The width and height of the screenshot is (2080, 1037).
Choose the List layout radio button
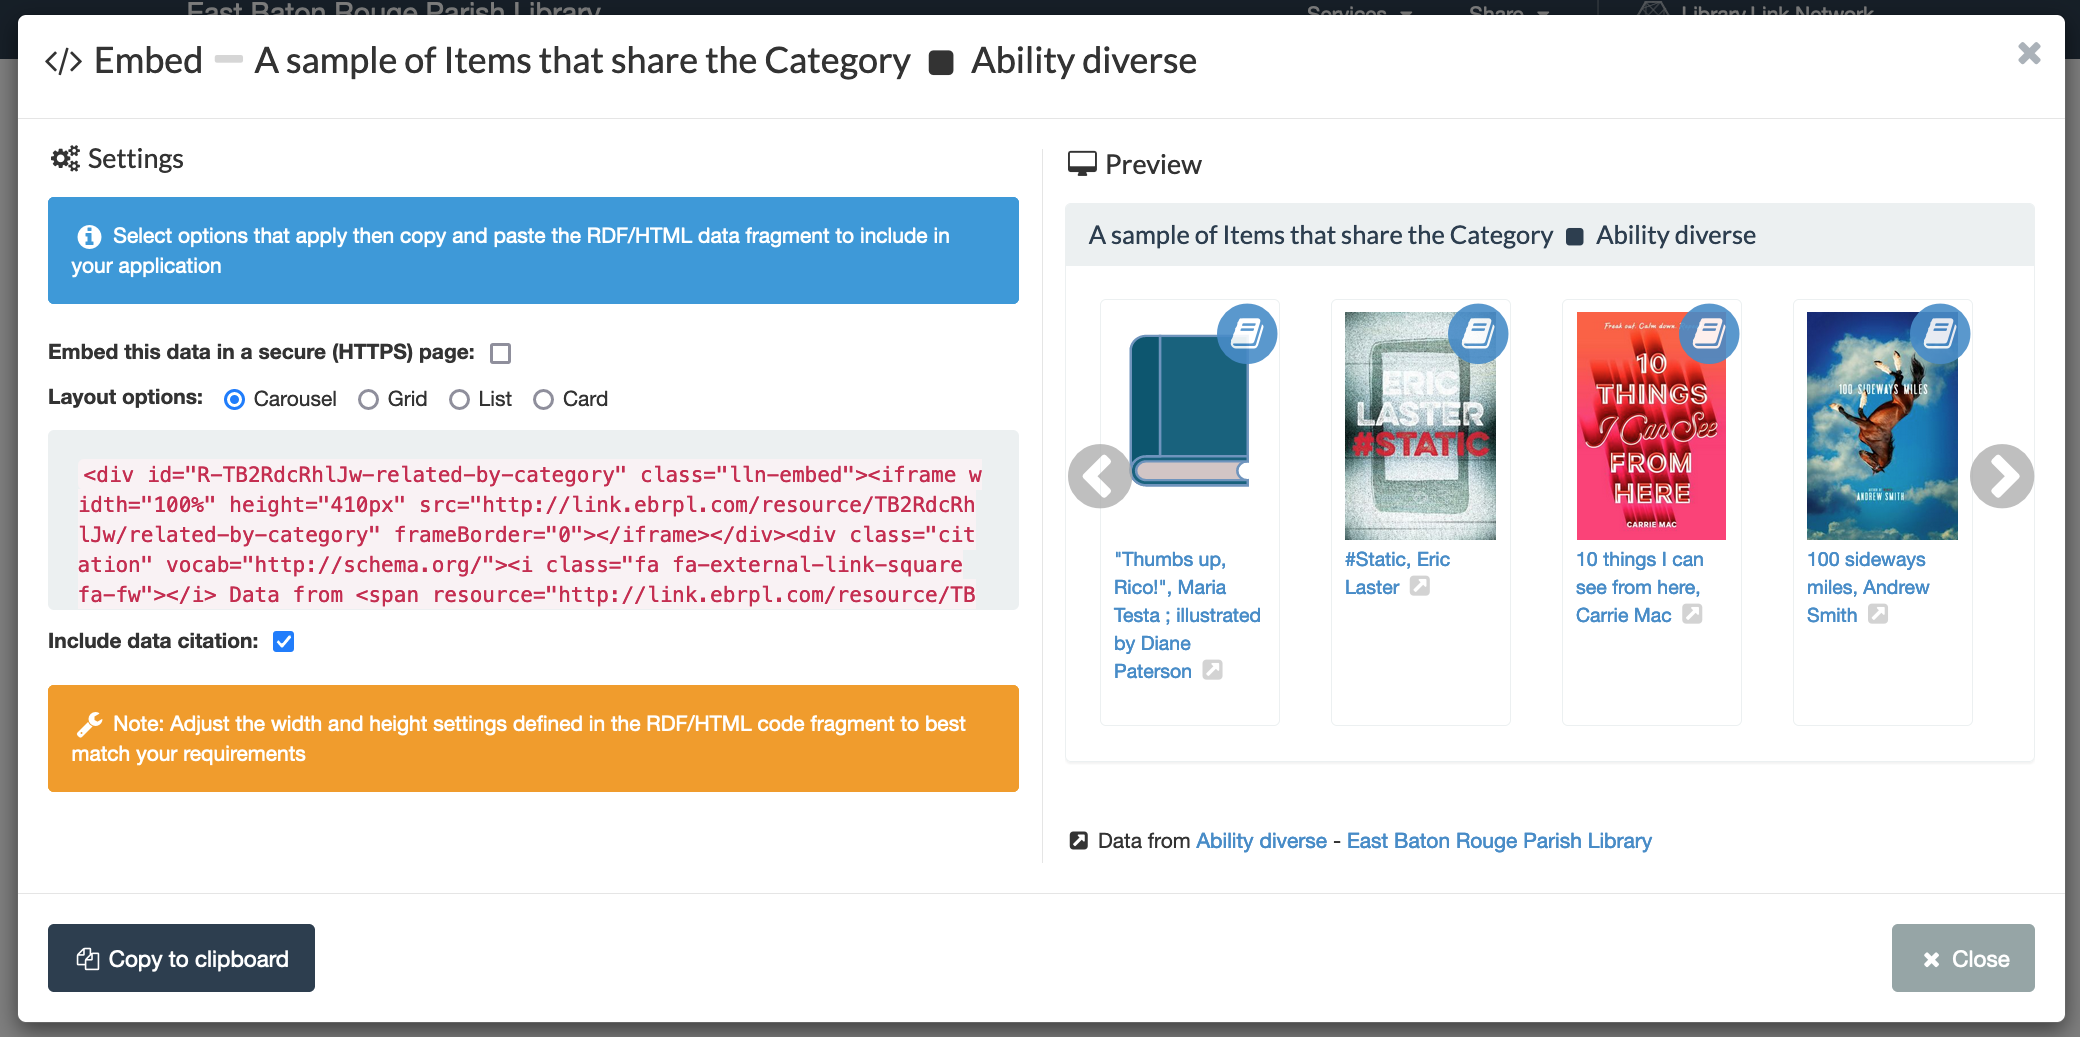[459, 399]
